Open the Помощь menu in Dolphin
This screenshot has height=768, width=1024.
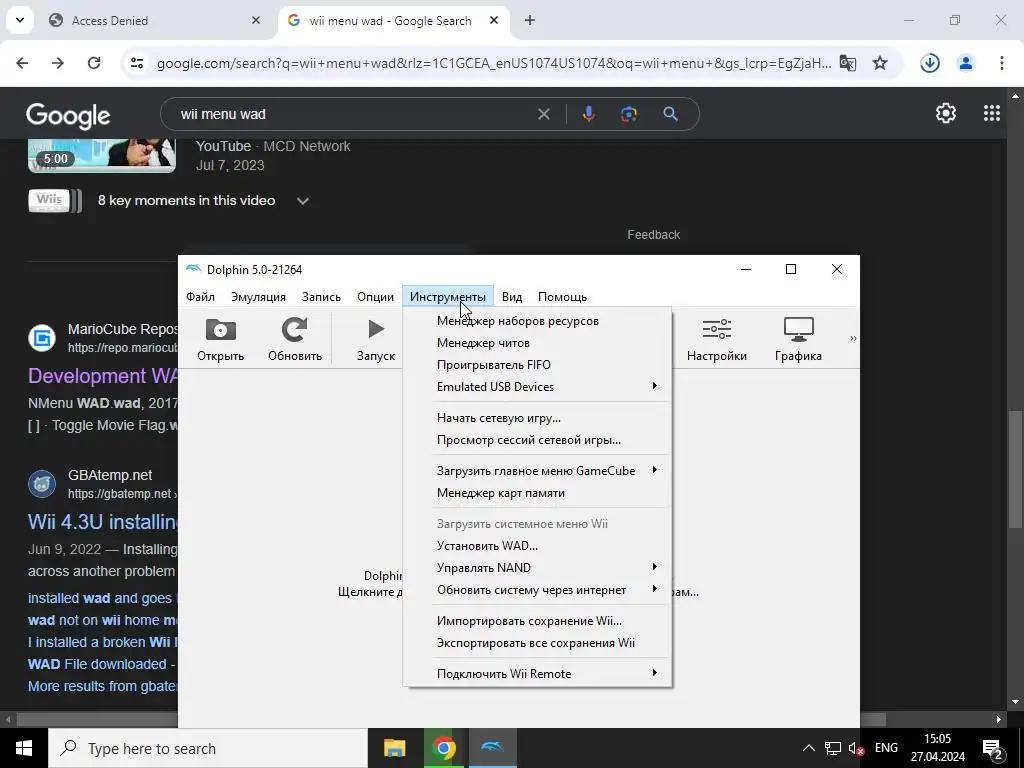coord(562,296)
